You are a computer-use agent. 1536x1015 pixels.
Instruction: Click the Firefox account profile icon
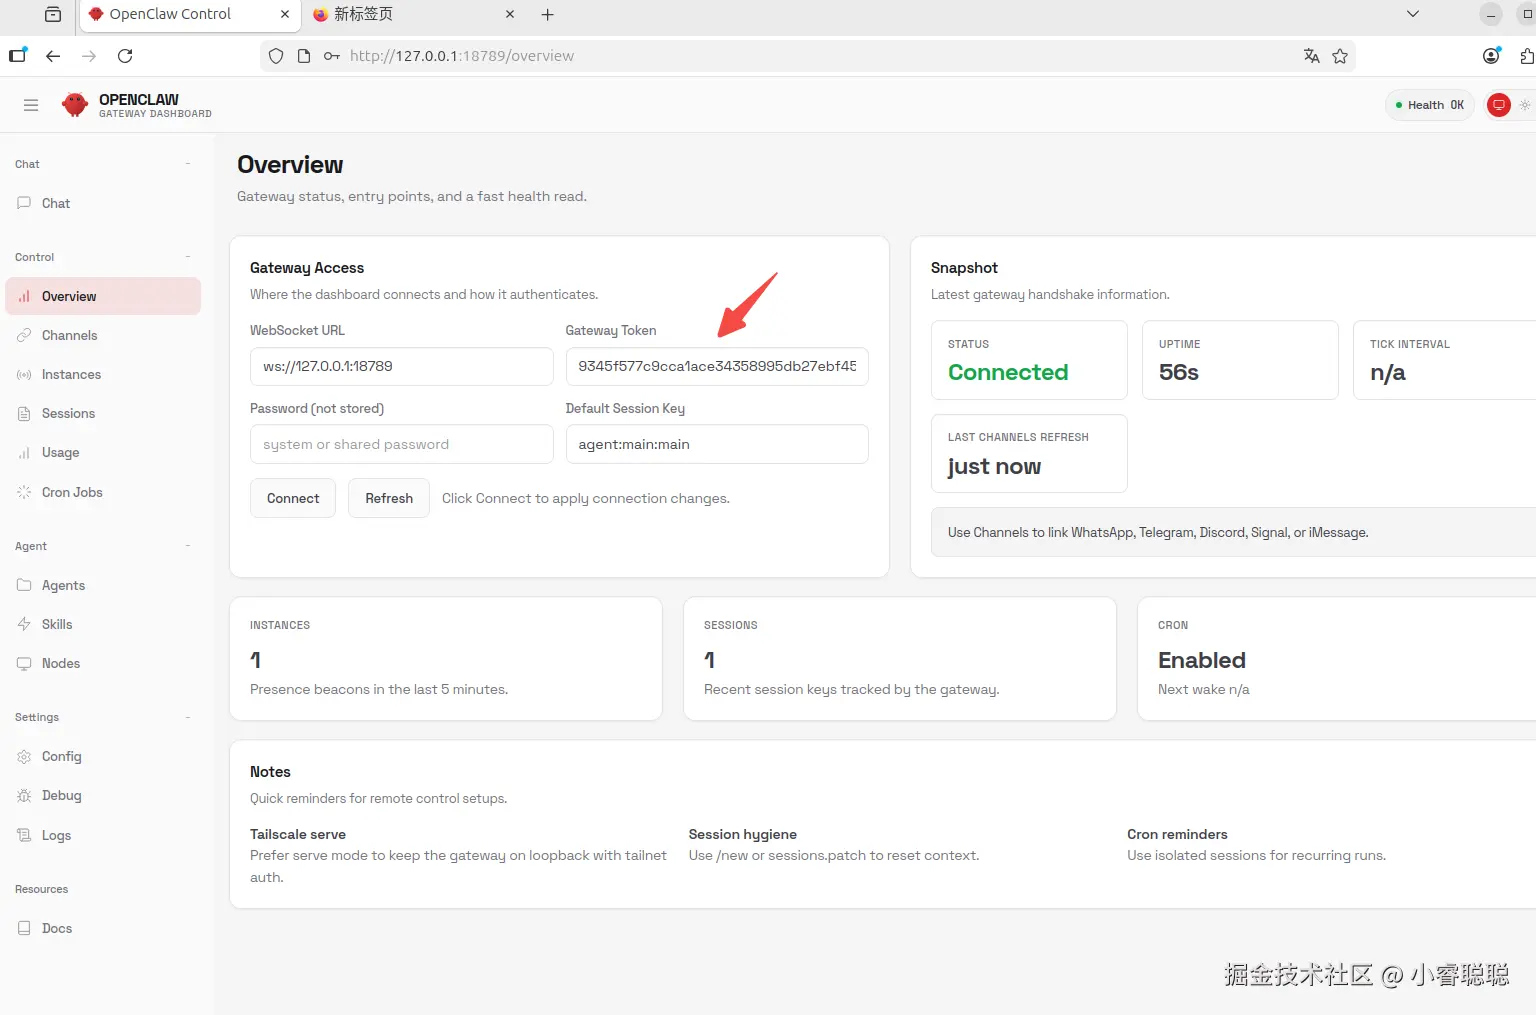(1491, 56)
